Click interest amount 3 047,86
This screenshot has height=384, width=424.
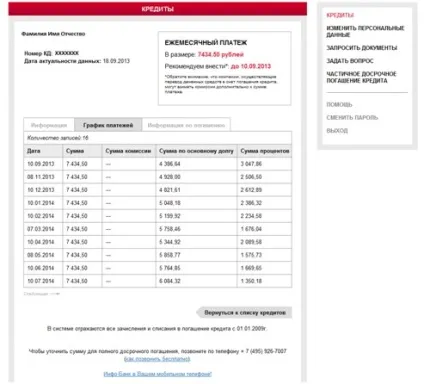251,164
